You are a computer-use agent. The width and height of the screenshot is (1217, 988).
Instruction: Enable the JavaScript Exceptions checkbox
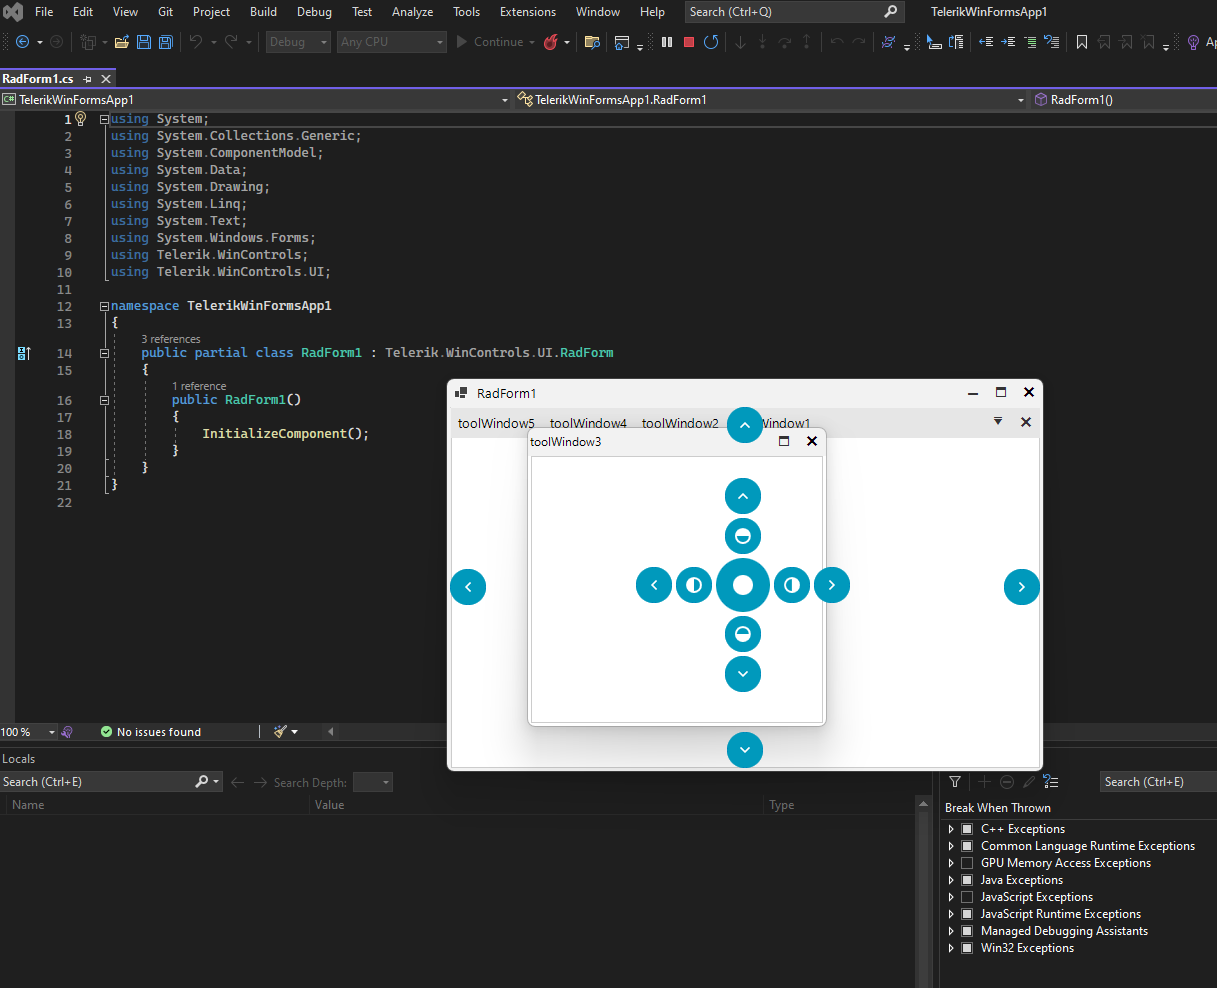967,897
